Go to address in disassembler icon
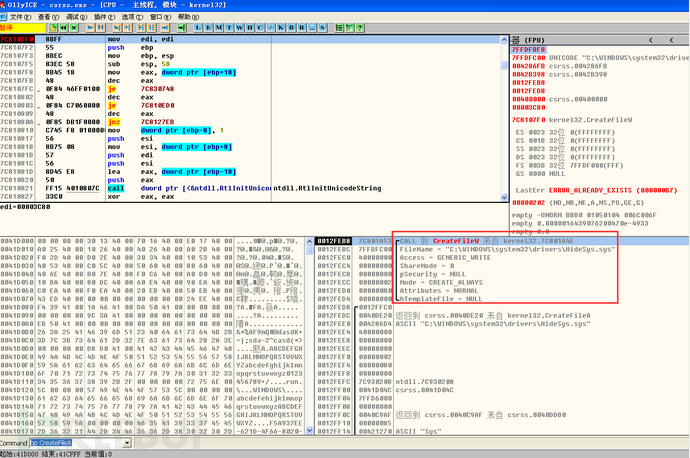The width and height of the screenshot is (690, 458). click(x=181, y=28)
